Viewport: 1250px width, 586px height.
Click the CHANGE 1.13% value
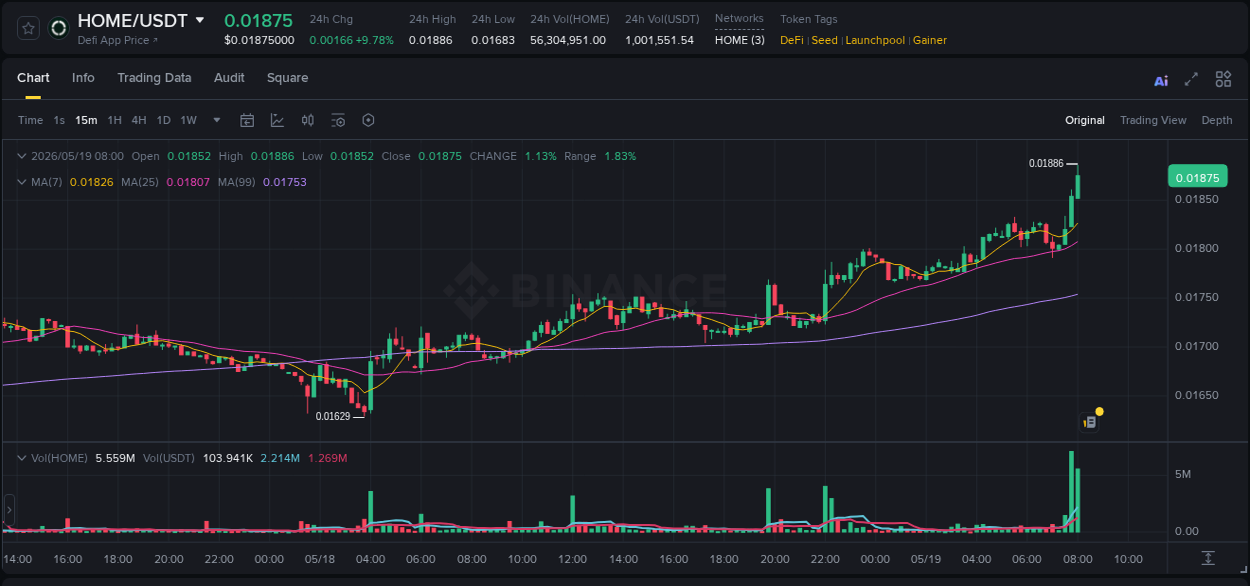coord(541,156)
